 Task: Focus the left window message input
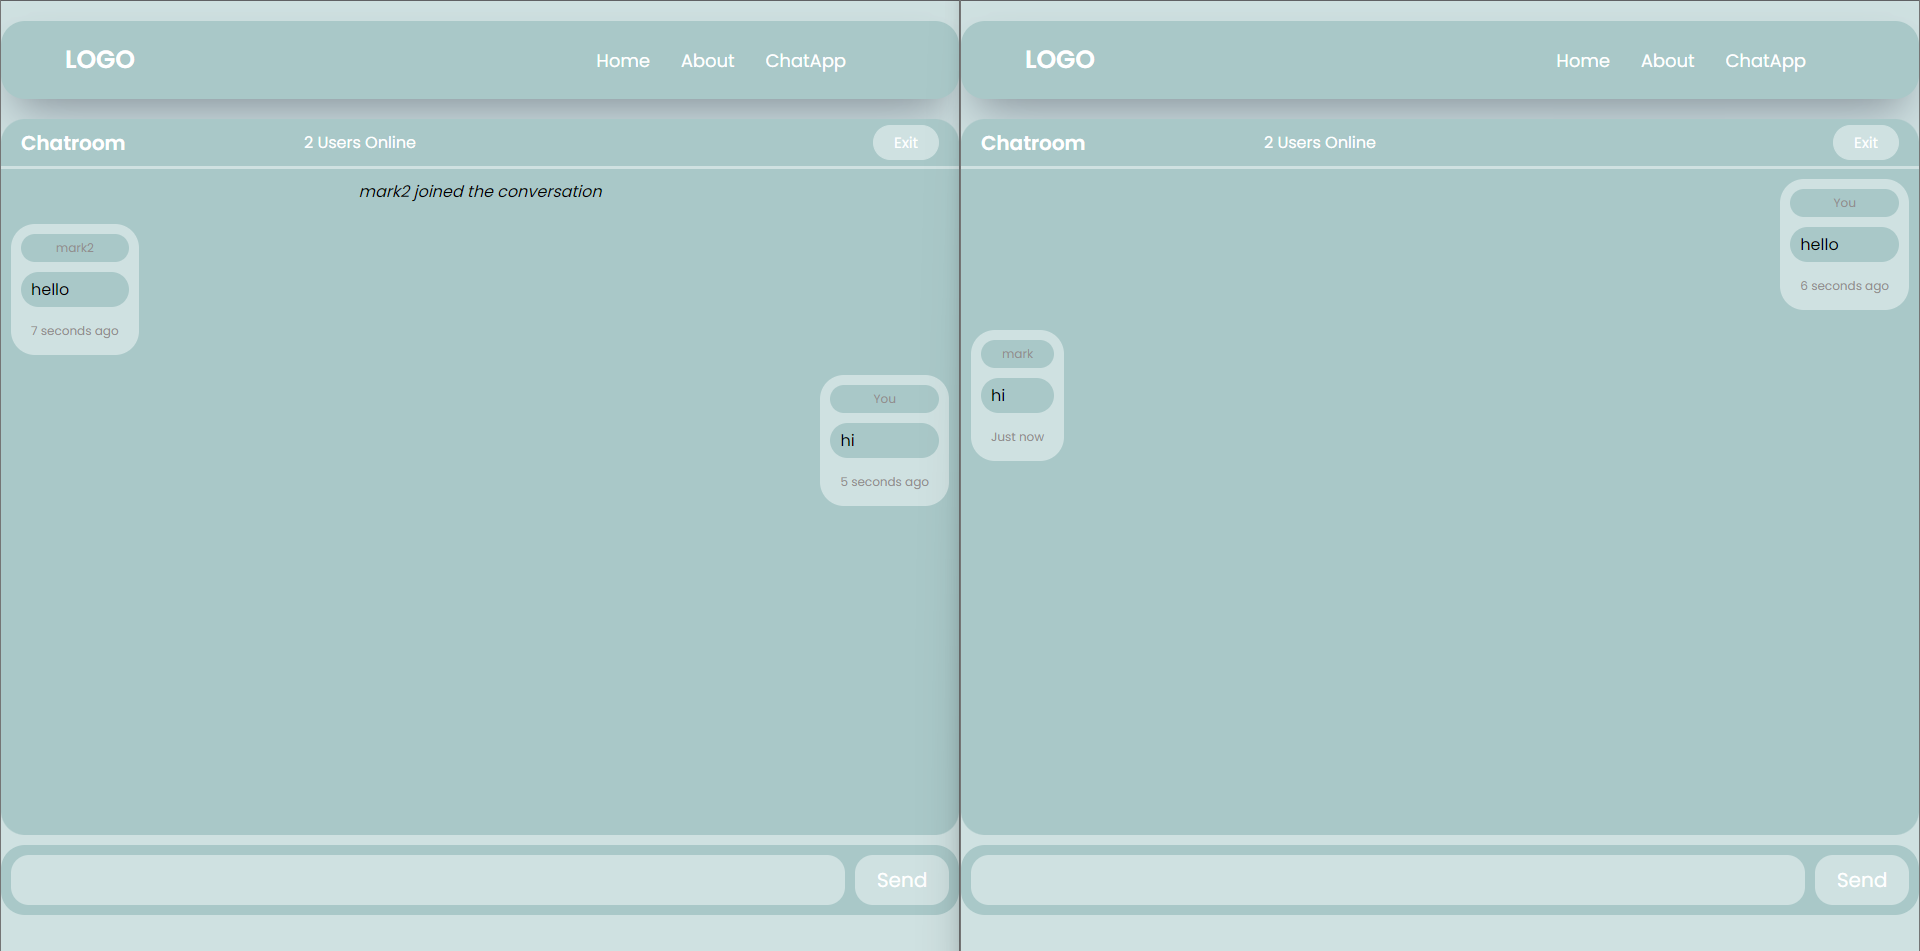pyautogui.click(x=428, y=880)
